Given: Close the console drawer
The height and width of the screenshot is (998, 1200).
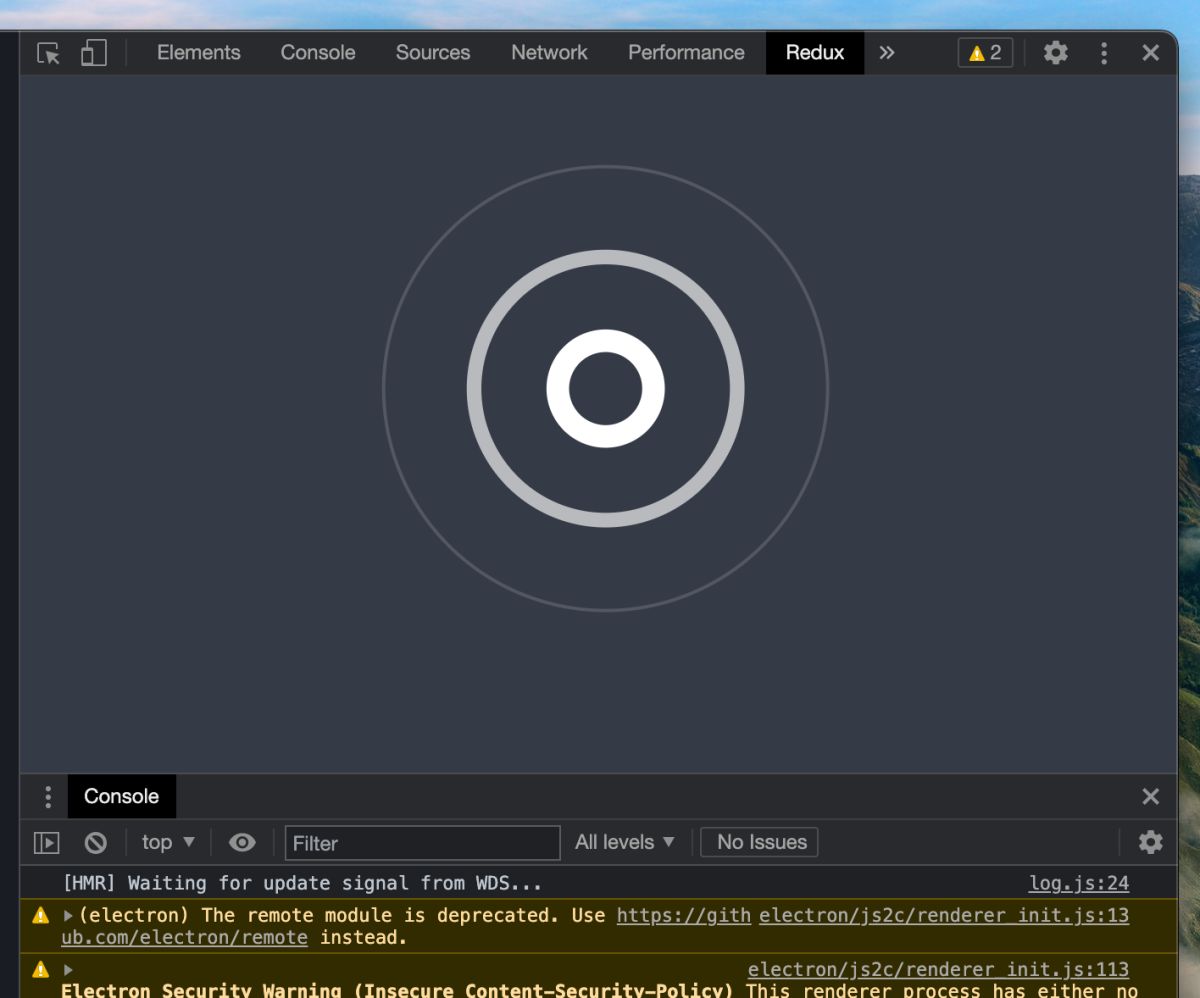Looking at the screenshot, I should click(1151, 797).
